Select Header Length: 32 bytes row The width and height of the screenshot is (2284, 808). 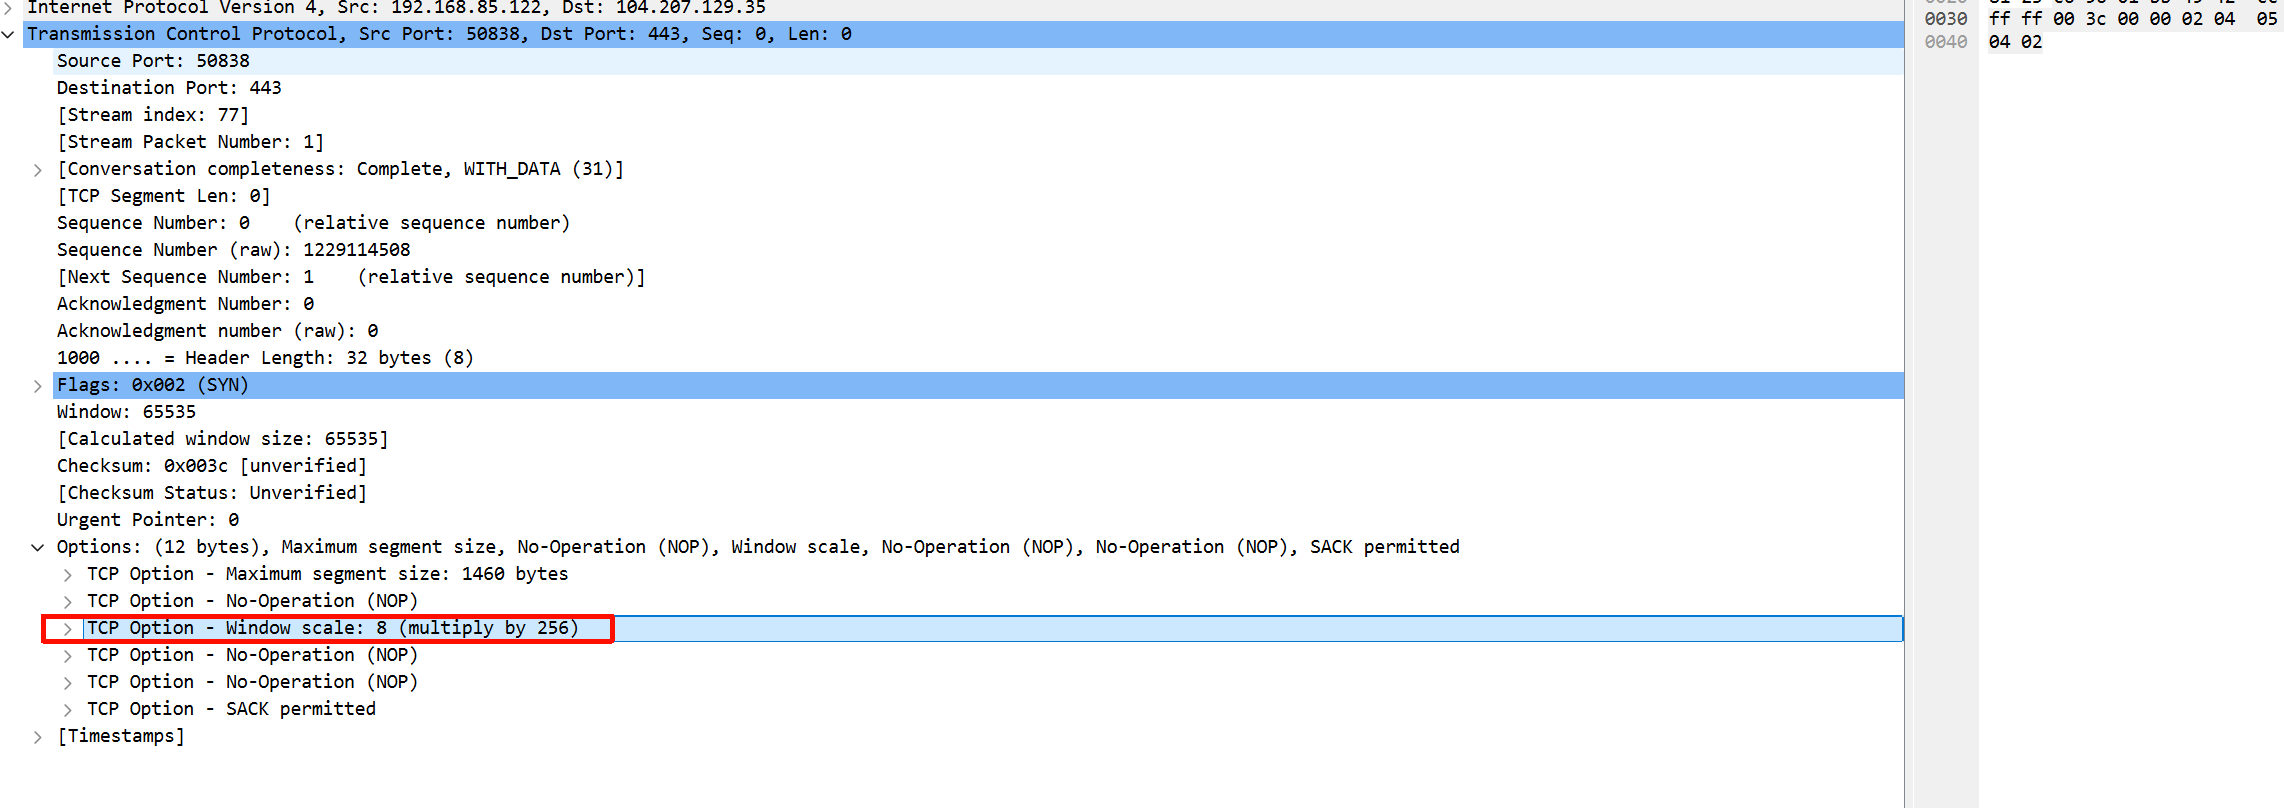[978, 358]
